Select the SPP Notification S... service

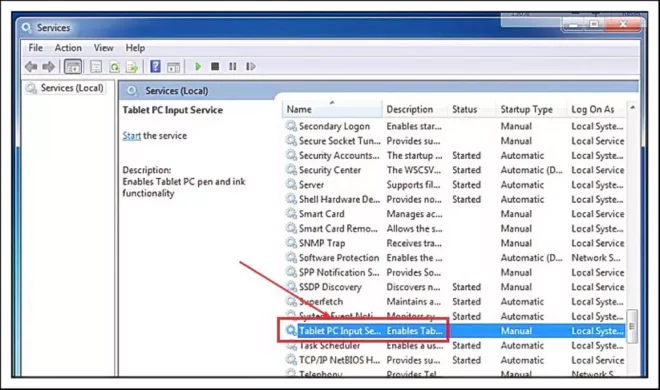click(x=455, y=273)
